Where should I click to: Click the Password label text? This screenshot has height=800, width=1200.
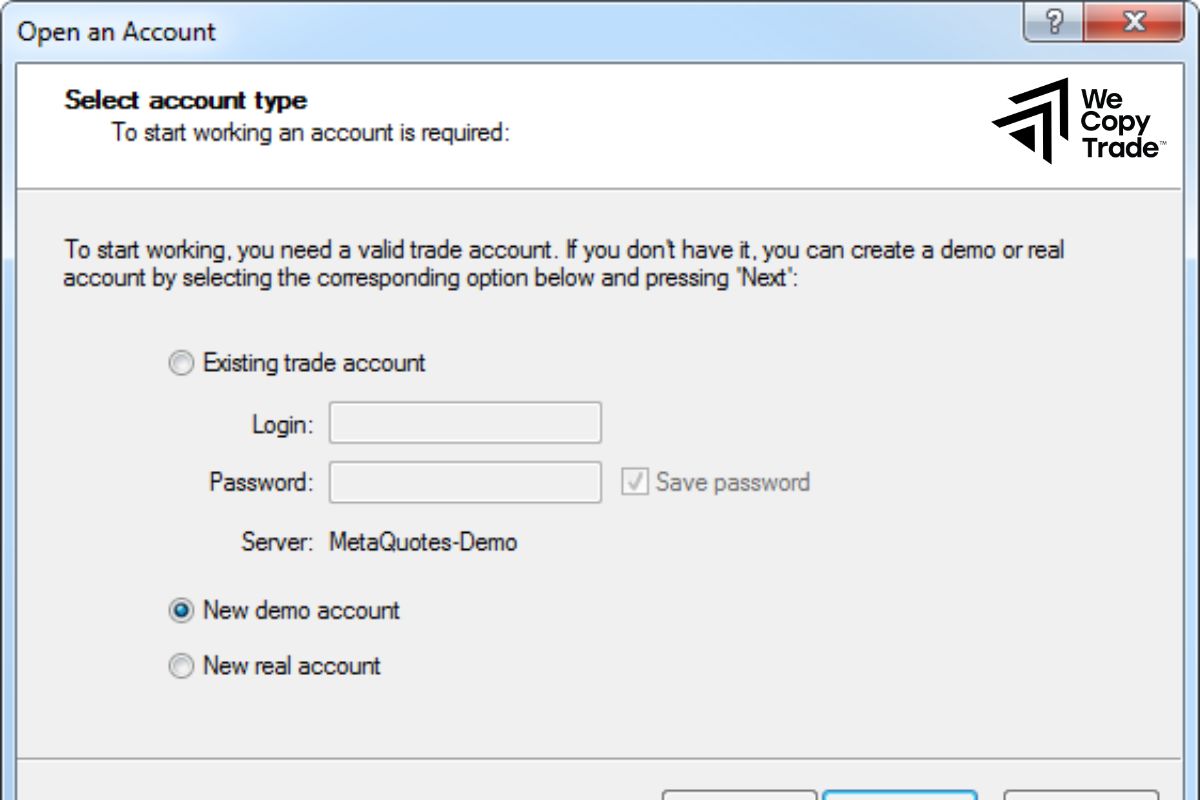[x=262, y=482]
